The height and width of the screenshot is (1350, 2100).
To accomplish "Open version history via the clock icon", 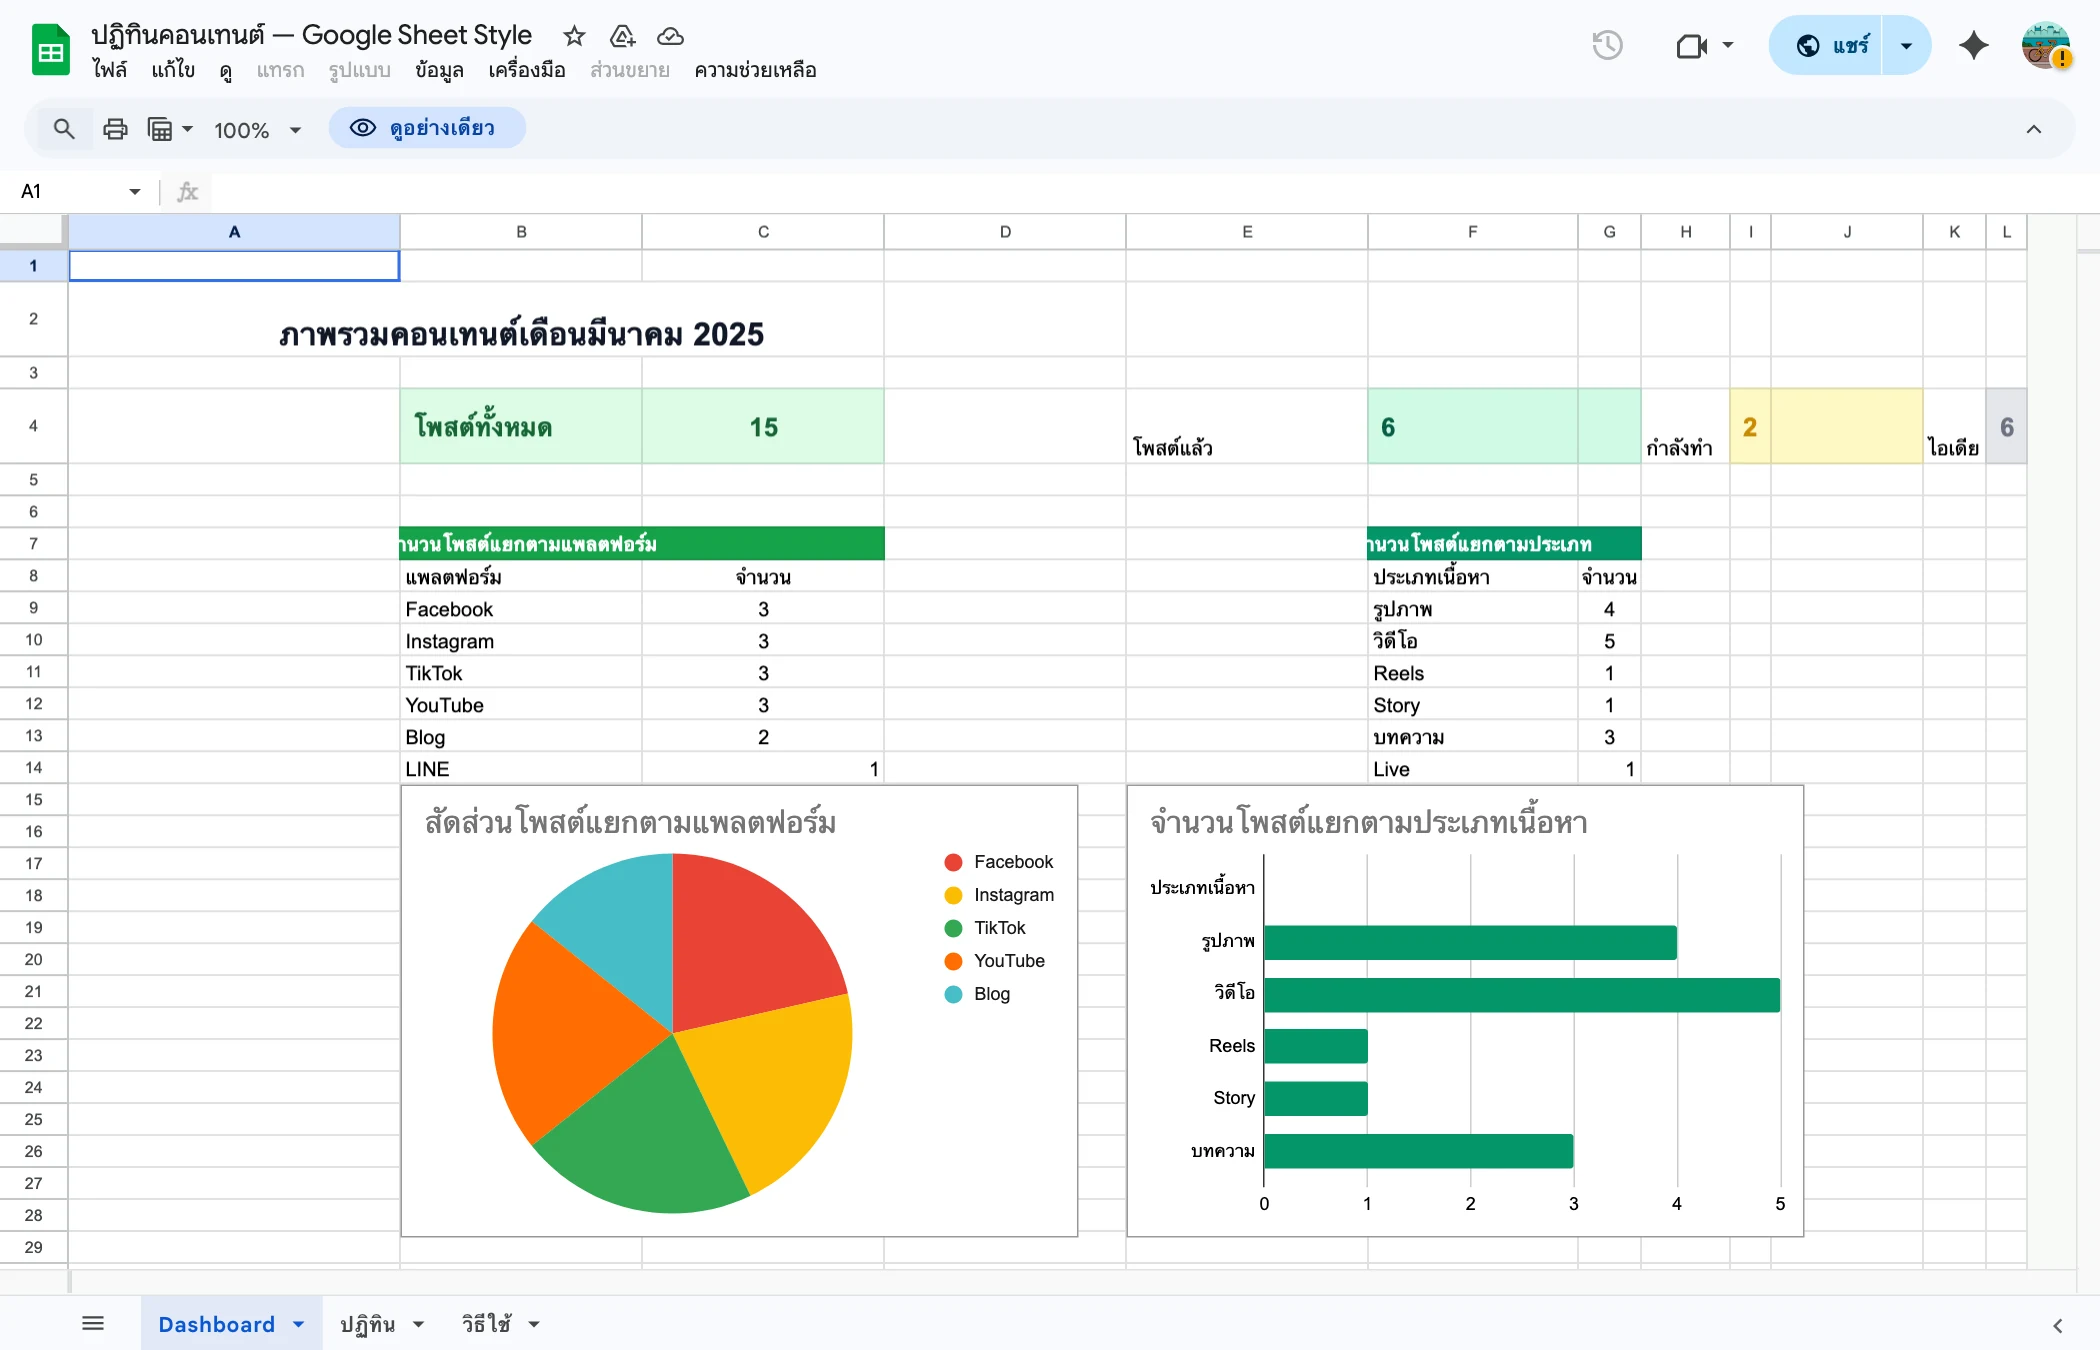I will point(1606,45).
